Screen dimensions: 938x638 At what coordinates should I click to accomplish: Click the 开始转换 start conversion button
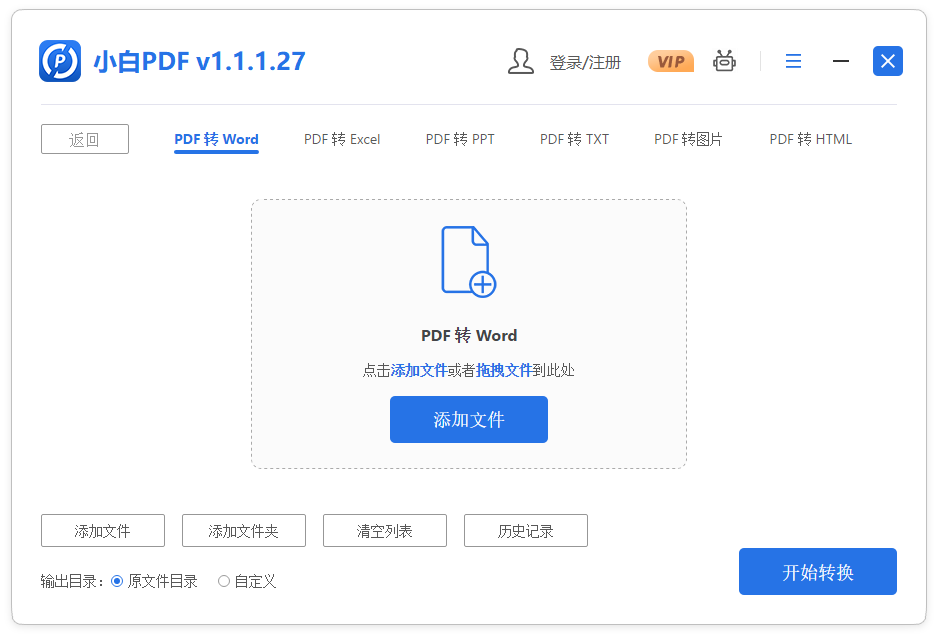[x=818, y=572]
